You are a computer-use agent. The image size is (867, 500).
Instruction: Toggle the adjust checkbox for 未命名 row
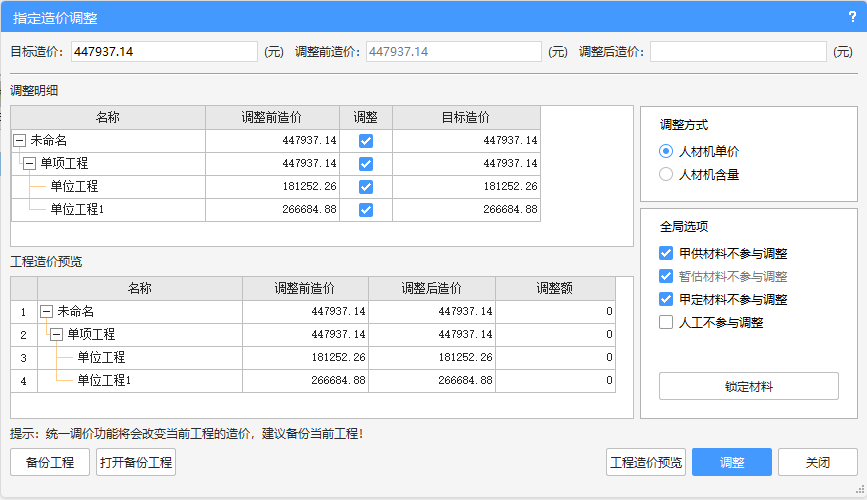[x=366, y=141]
